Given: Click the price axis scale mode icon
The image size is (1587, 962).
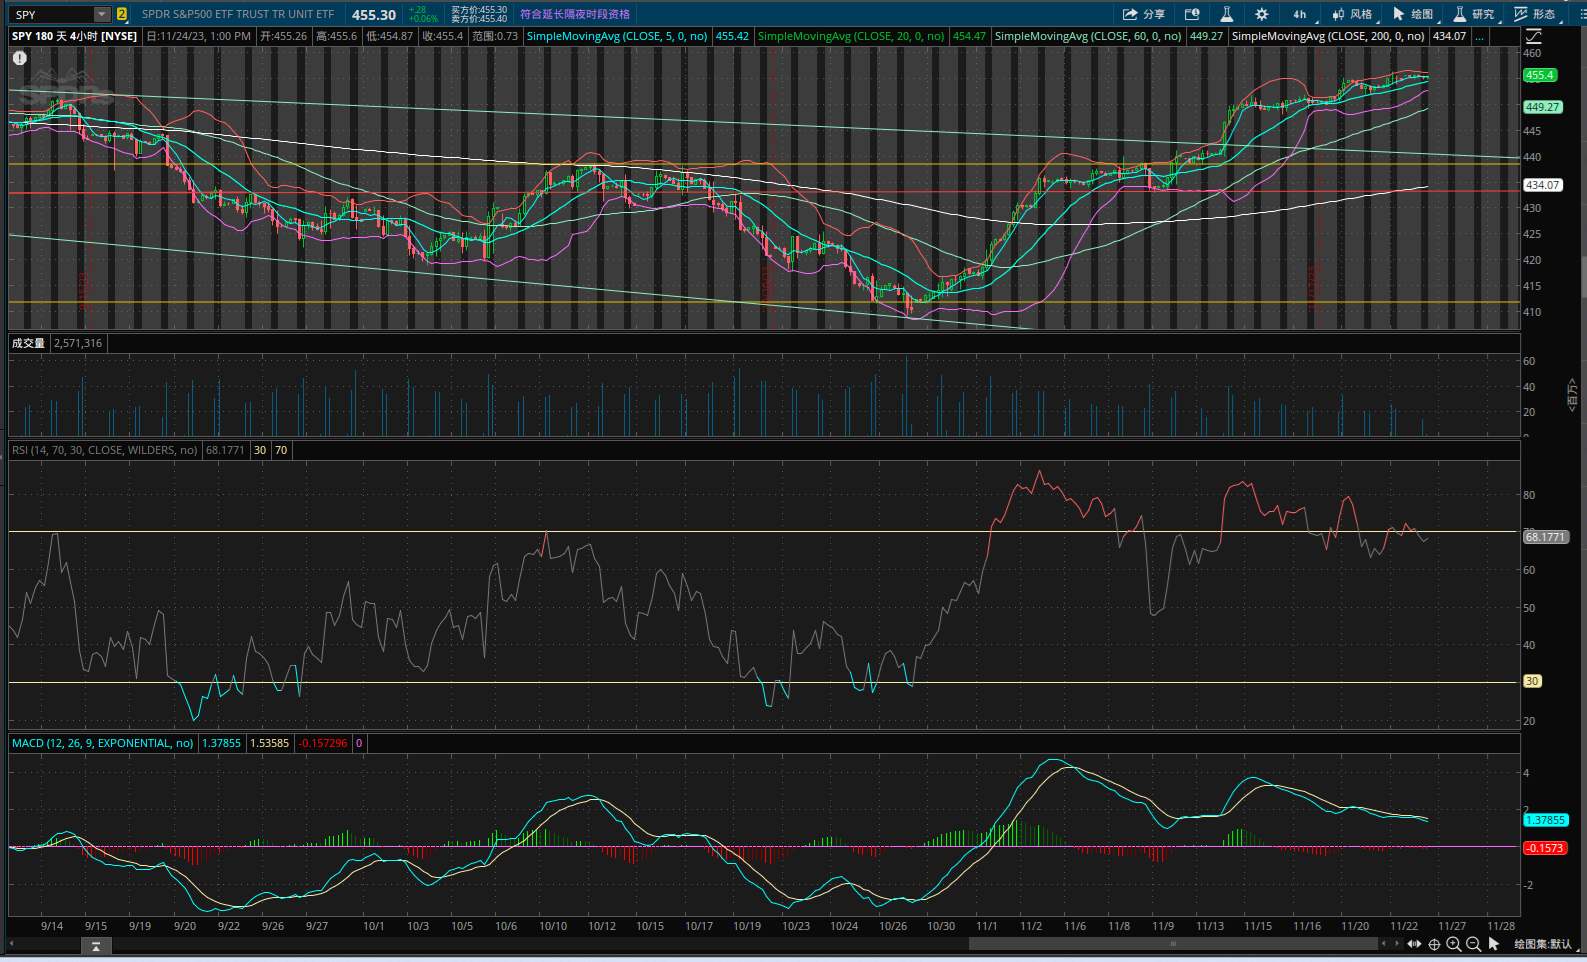Looking at the screenshot, I should (x=1534, y=36).
